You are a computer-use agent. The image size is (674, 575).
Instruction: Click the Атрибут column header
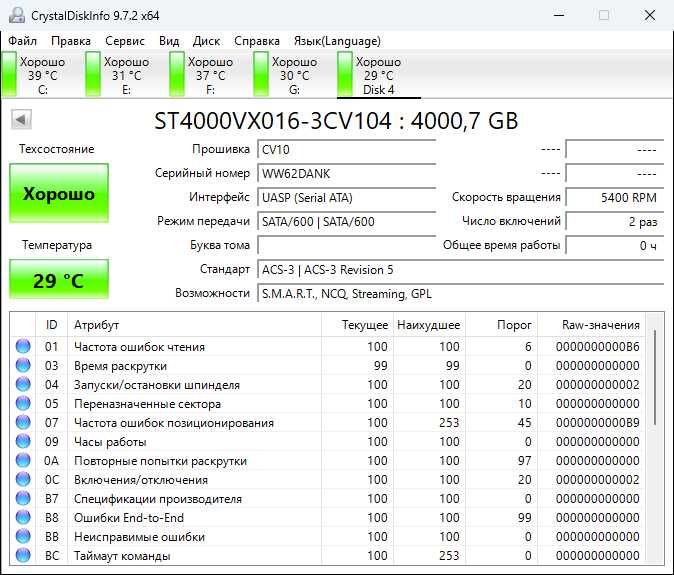click(x=194, y=324)
